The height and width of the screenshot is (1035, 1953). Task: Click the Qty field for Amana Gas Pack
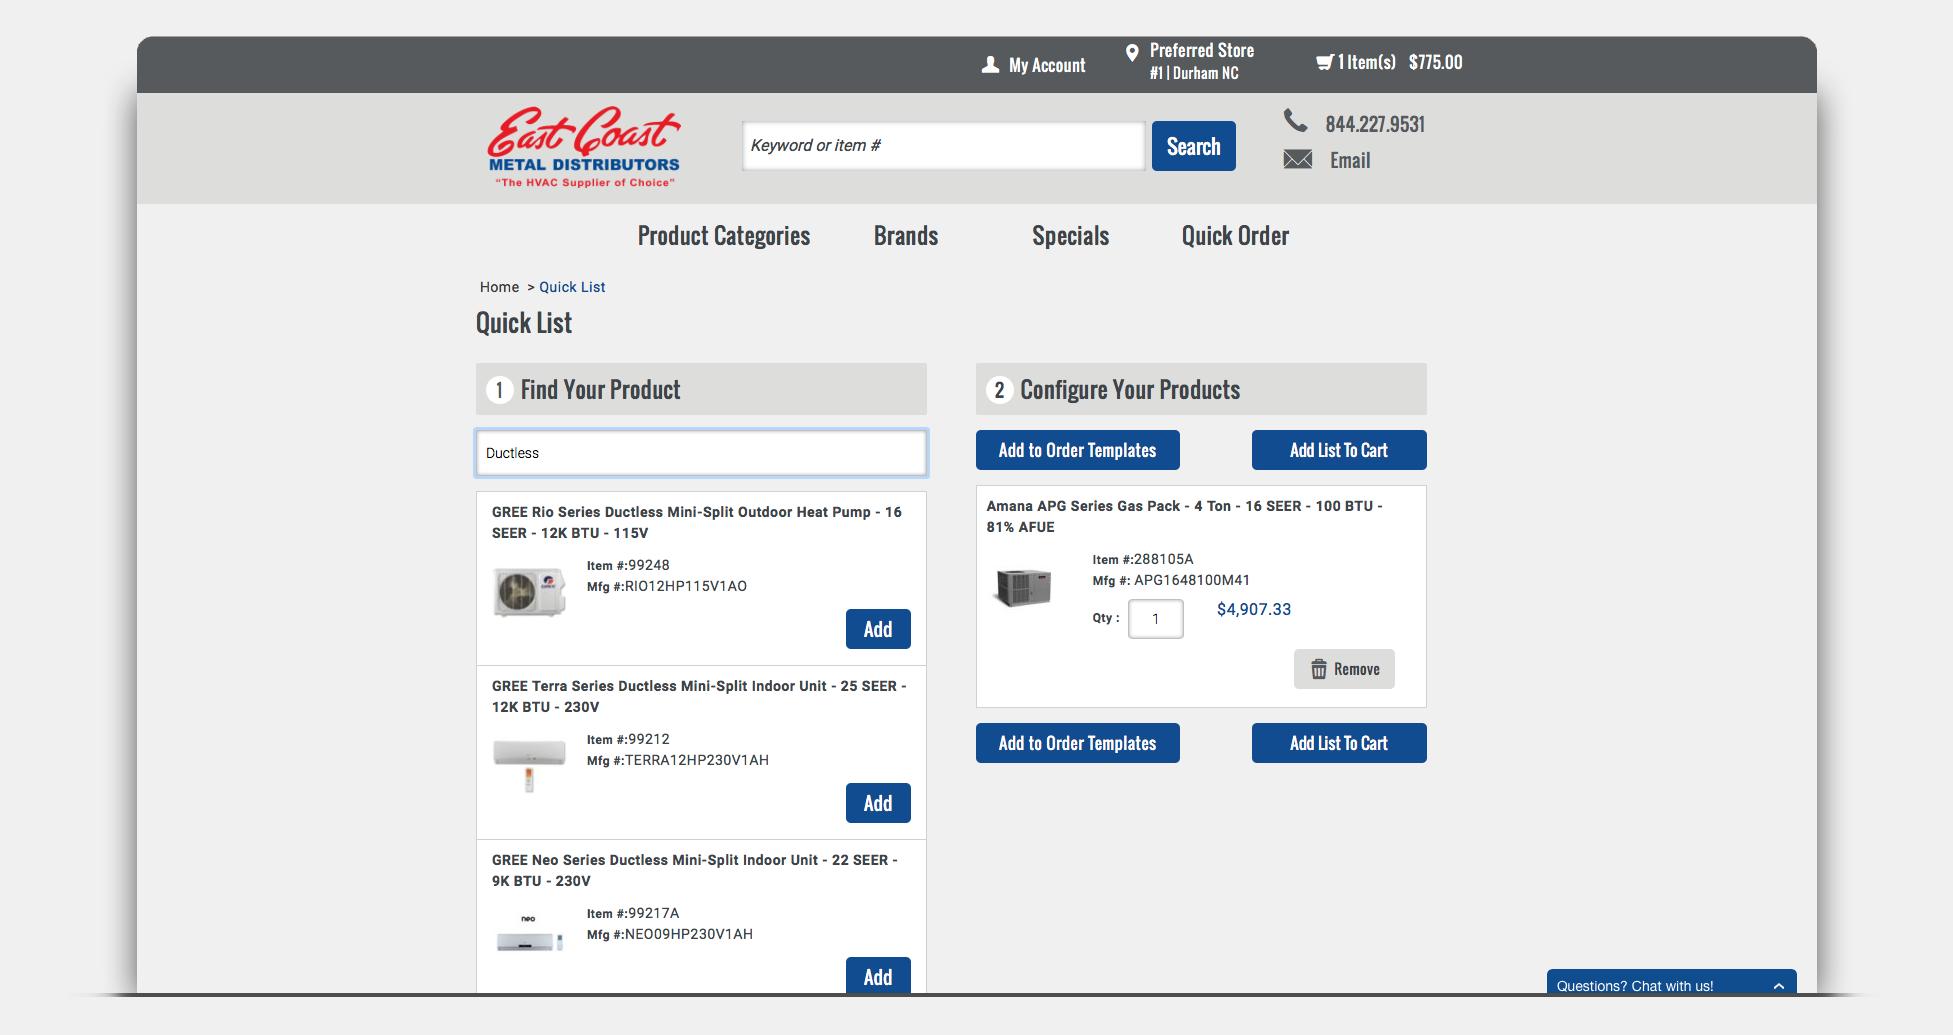tap(1155, 619)
